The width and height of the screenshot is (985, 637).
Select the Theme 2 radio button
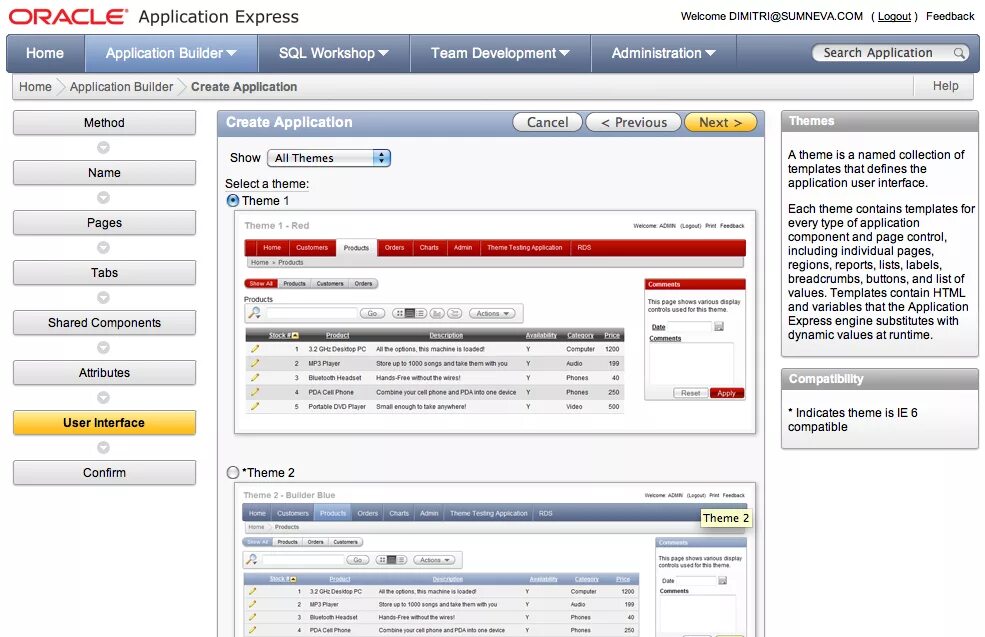(x=233, y=472)
